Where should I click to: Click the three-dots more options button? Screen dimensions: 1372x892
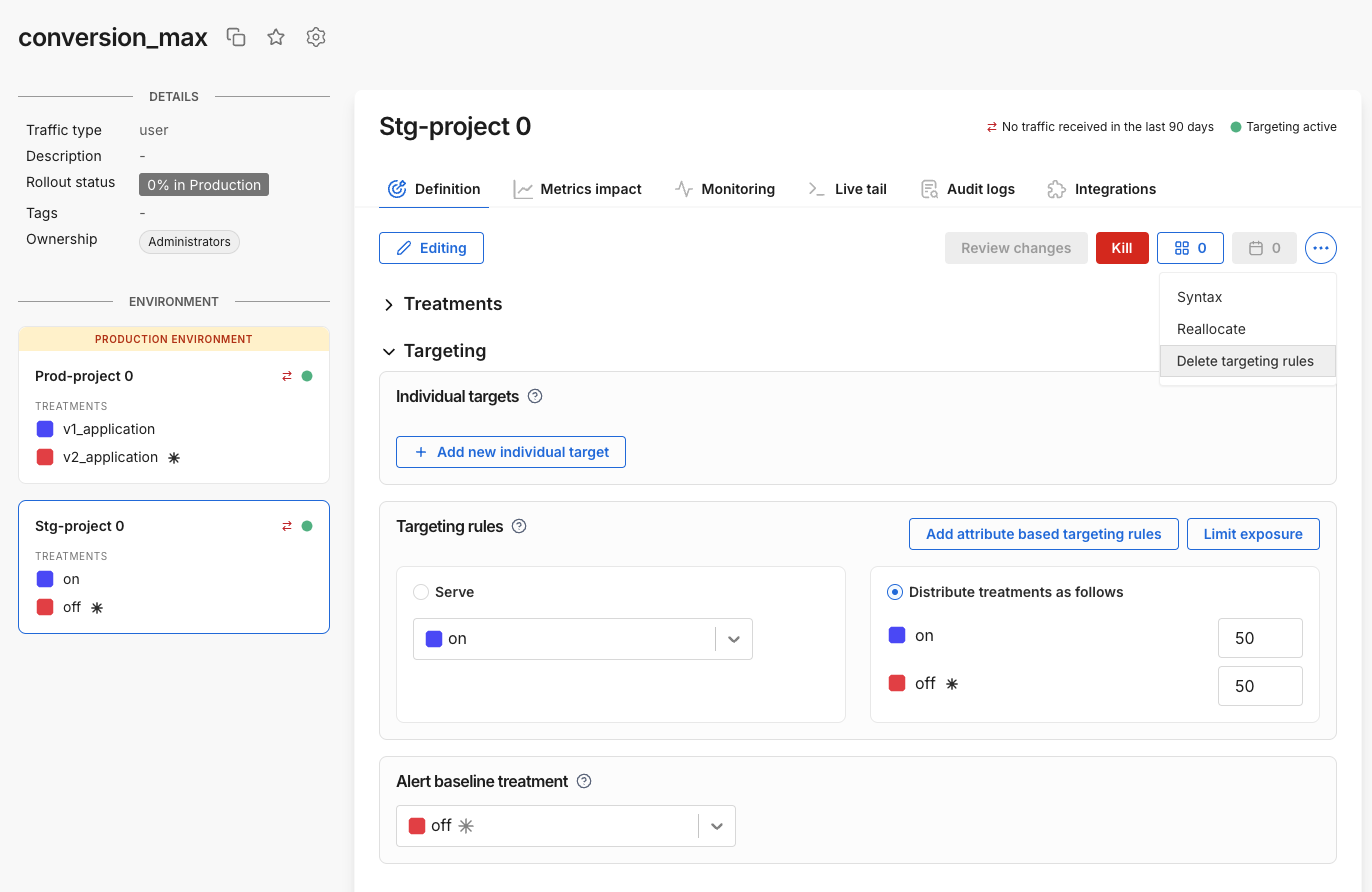coord(1320,248)
